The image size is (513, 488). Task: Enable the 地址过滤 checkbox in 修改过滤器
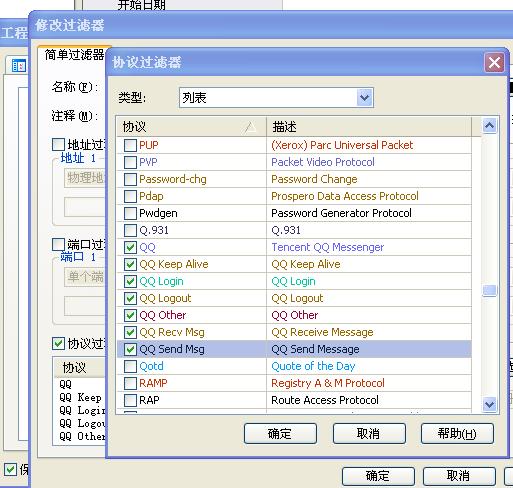(x=58, y=145)
